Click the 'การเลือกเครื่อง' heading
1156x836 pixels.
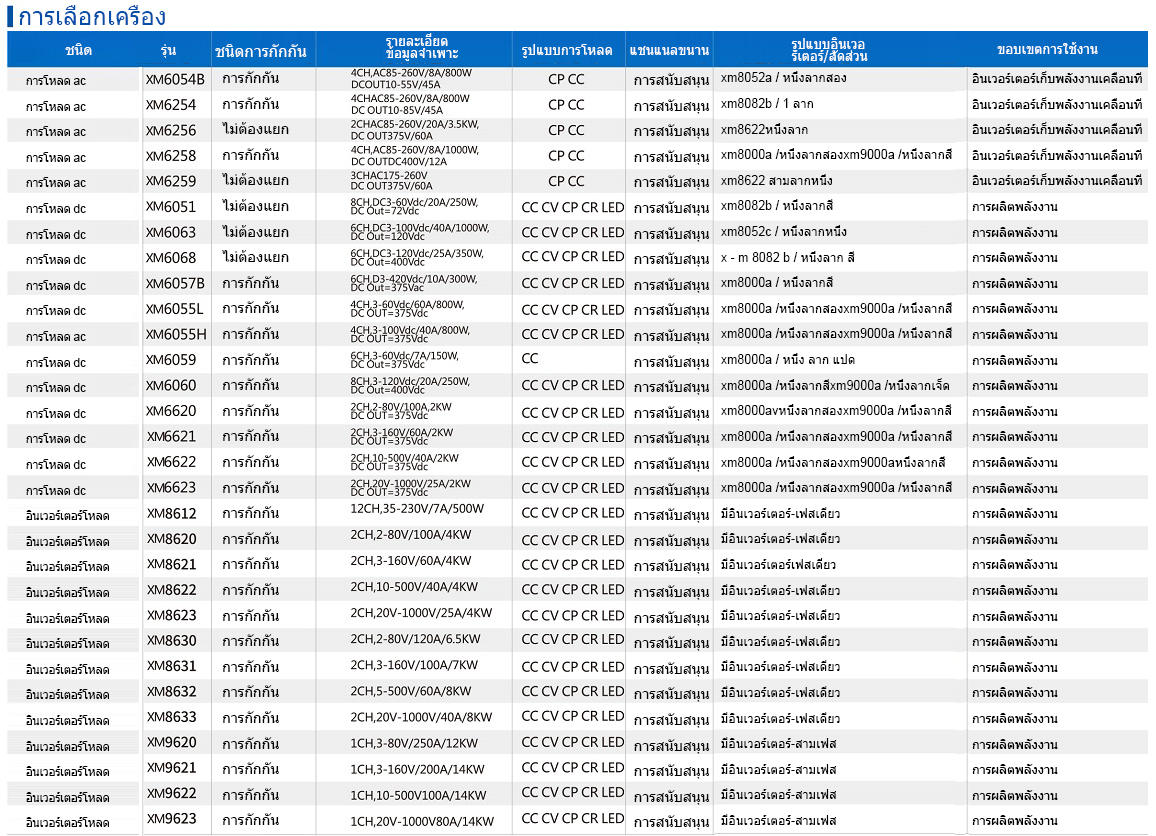click(91, 16)
